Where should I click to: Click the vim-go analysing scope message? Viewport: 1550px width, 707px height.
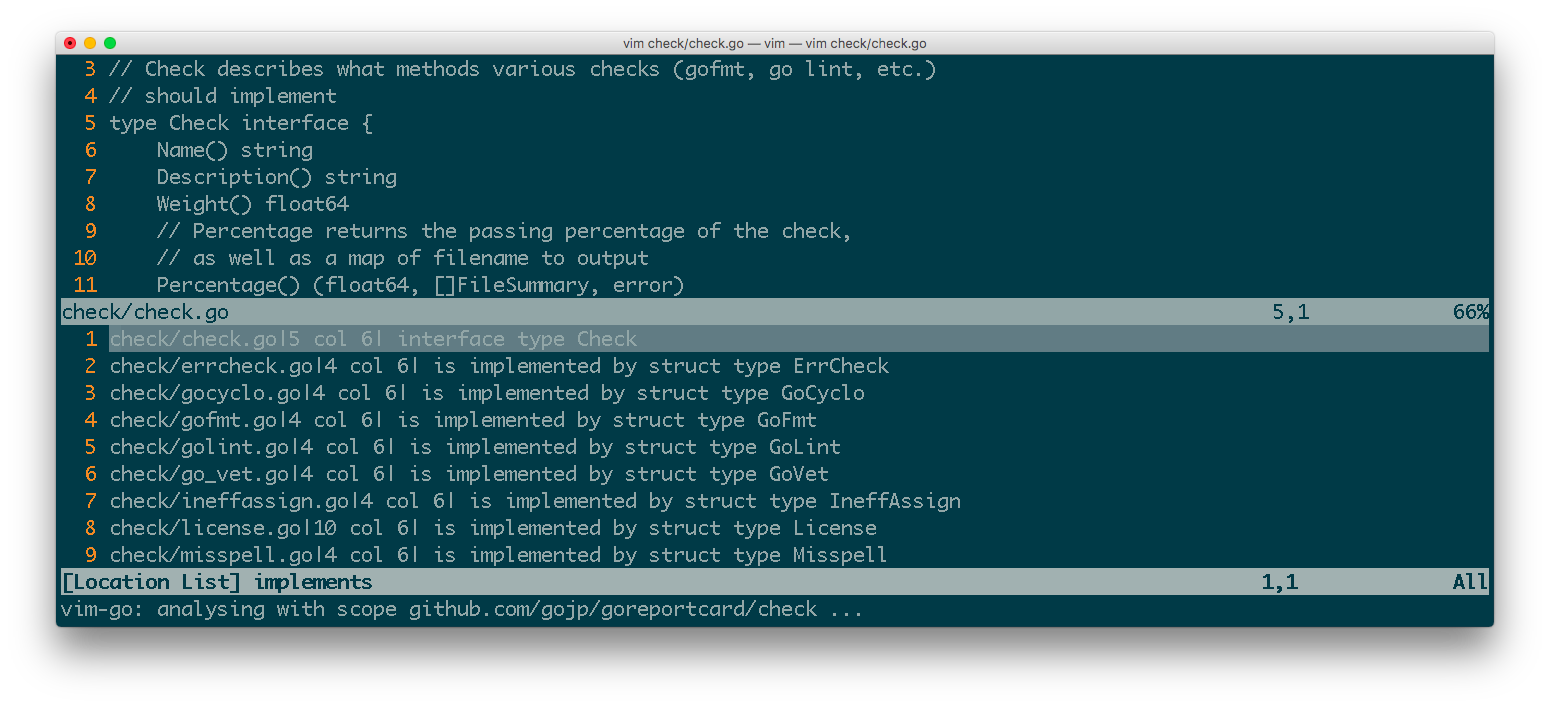[461, 609]
